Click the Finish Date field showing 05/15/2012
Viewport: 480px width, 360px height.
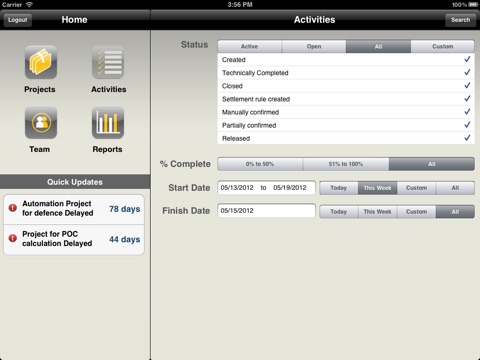266,211
